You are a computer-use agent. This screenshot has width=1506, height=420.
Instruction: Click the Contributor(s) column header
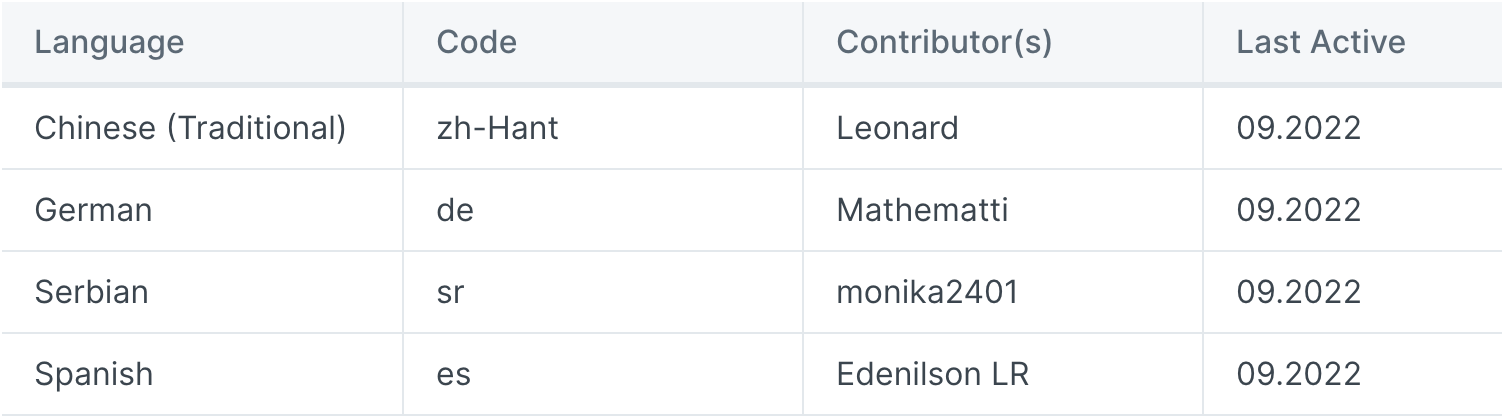pyautogui.click(x=944, y=42)
